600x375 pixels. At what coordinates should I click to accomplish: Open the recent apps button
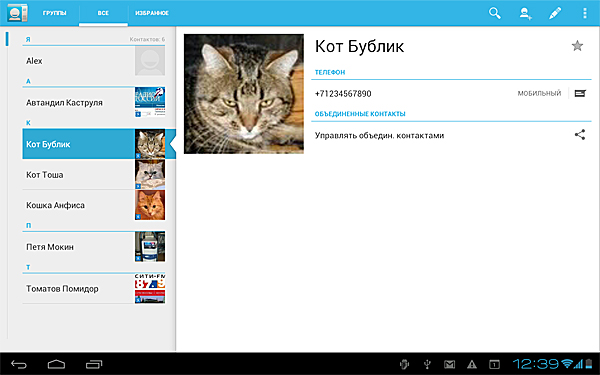[x=94, y=364]
